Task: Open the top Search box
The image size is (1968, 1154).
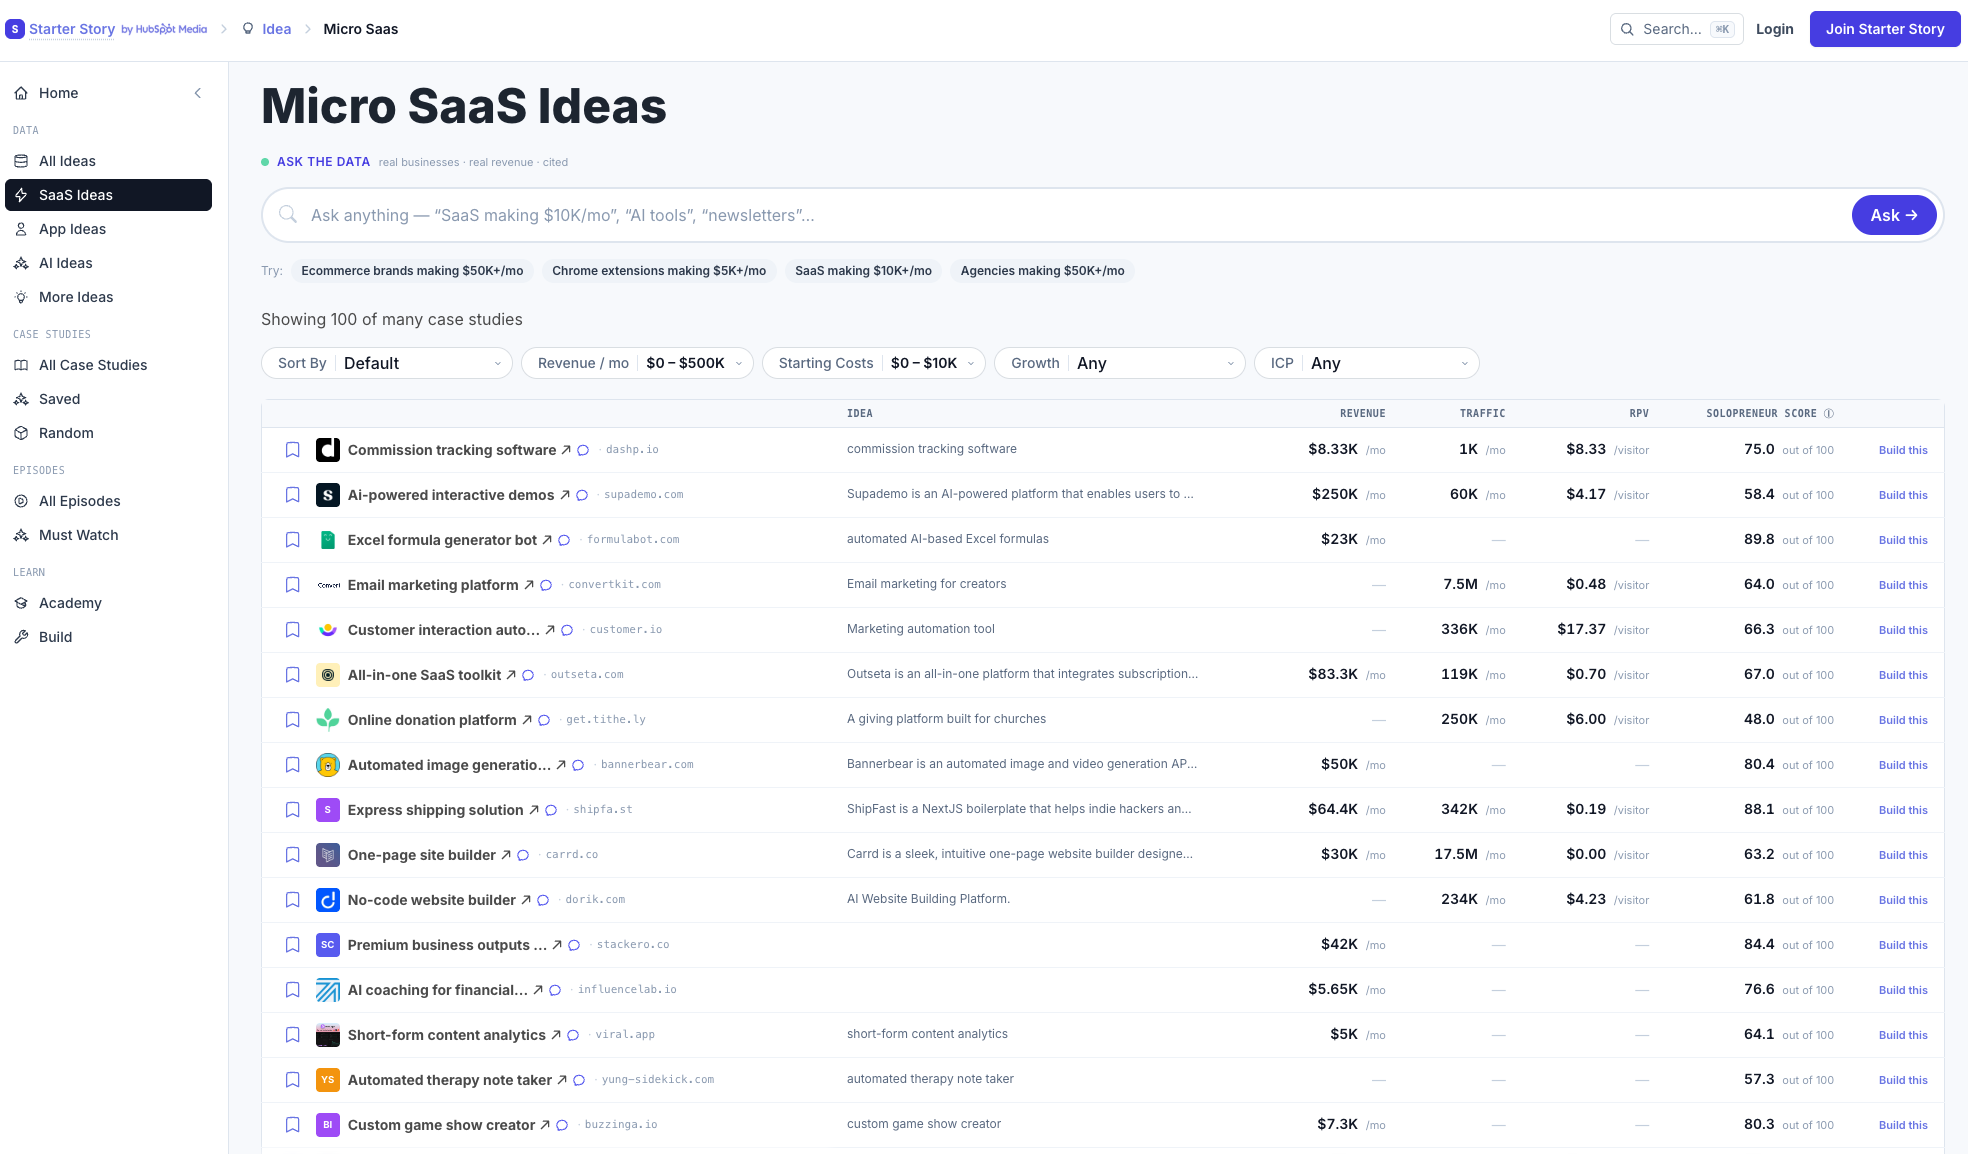Action: [x=1676, y=29]
